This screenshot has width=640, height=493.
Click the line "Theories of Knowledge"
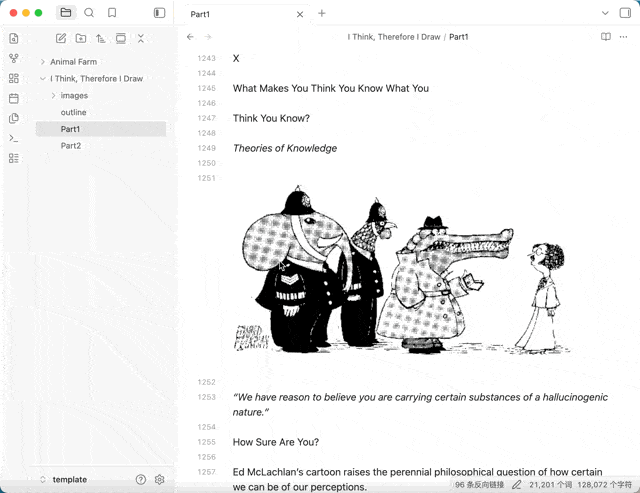[x=285, y=148]
